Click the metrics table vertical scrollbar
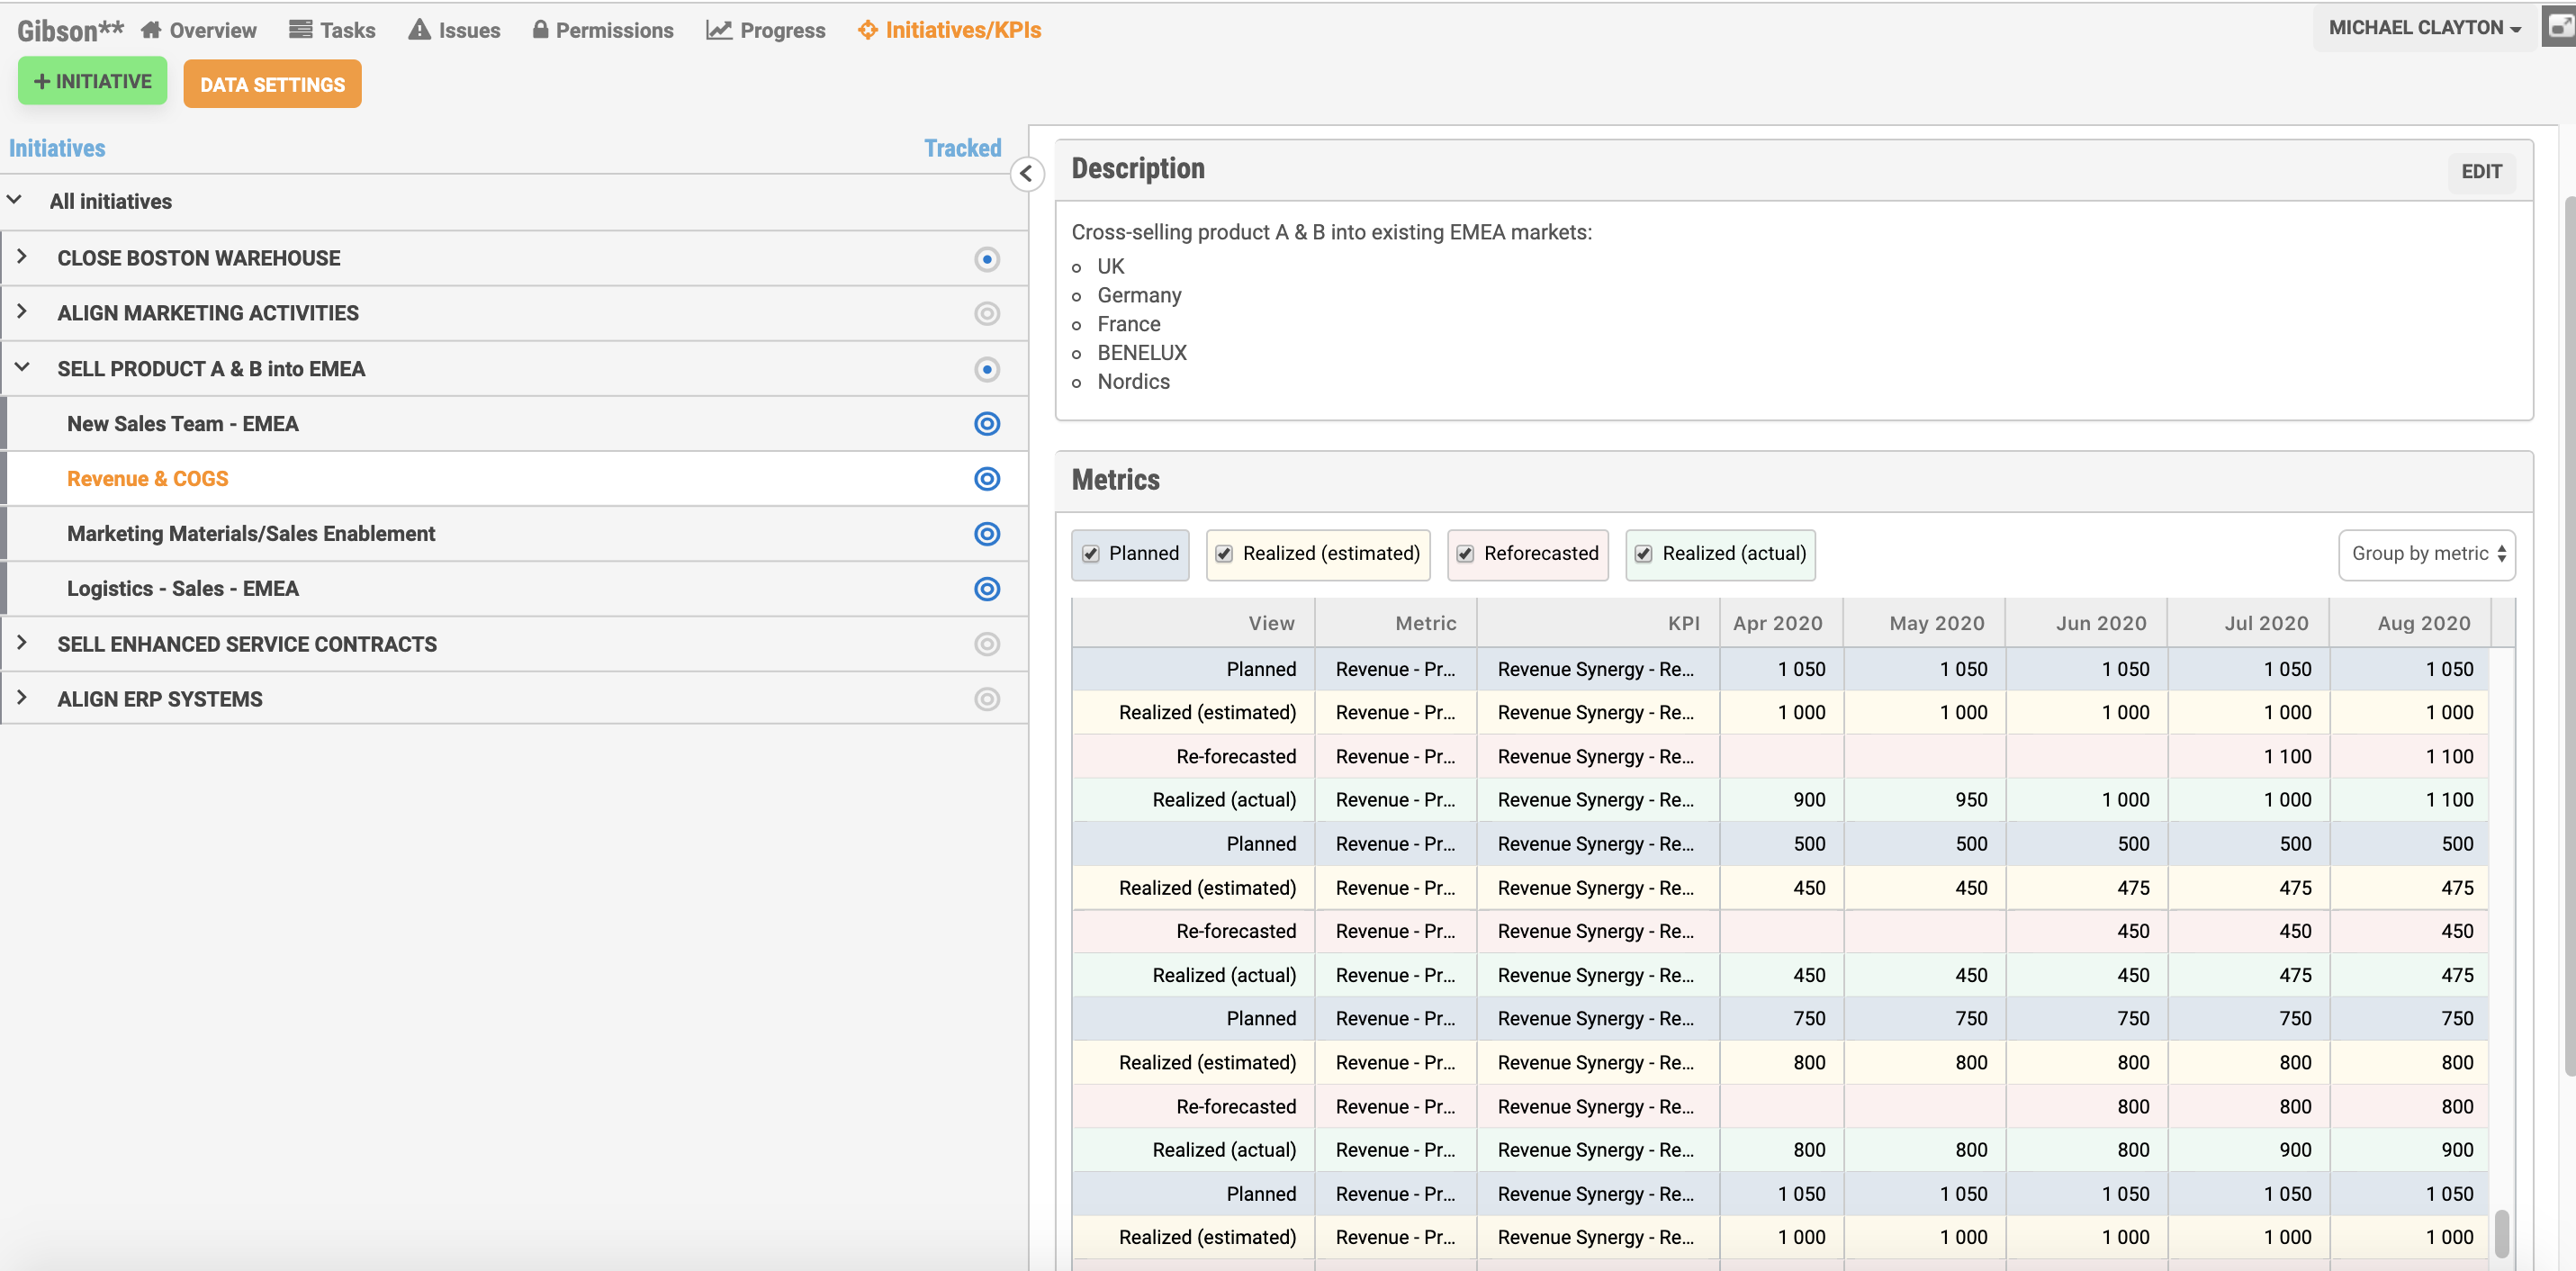Image resolution: width=2576 pixels, height=1271 pixels. pos(2501,1232)
